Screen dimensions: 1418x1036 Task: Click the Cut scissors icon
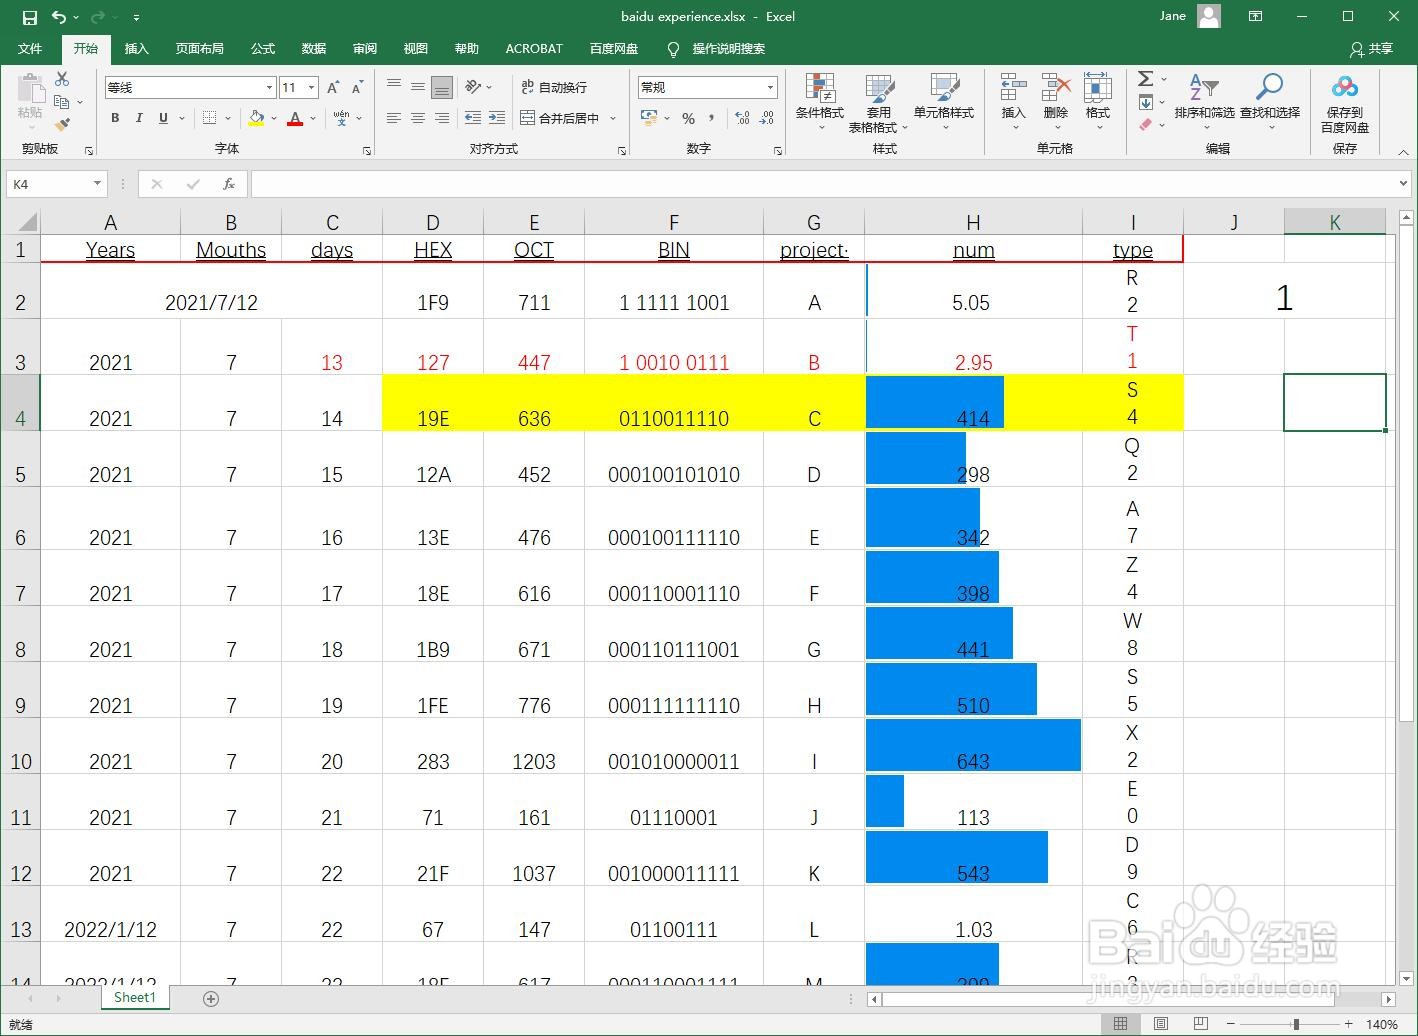pos(62,79)
